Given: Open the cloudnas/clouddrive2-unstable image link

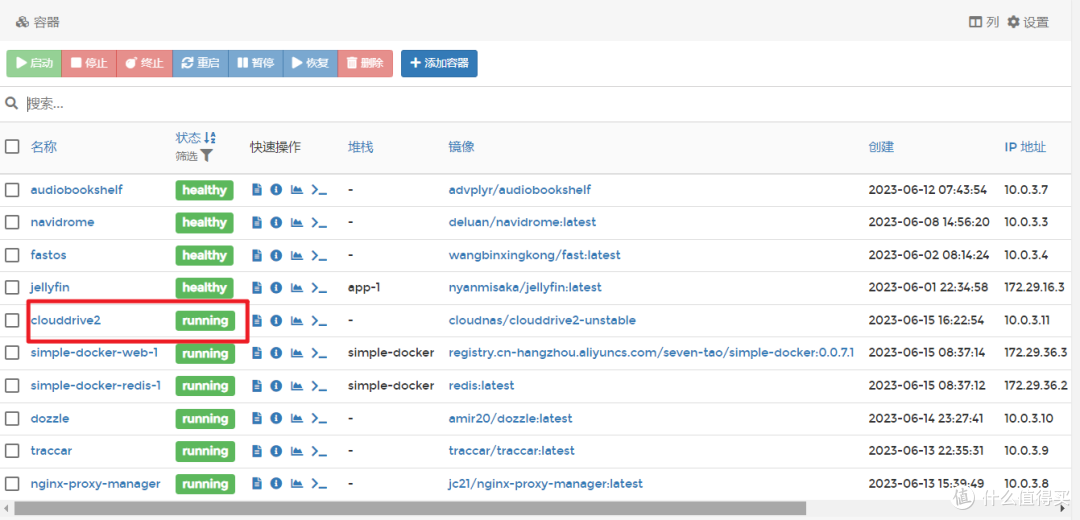Looking at the screenshot, I should pyautogui.click(x=542, y=321).
